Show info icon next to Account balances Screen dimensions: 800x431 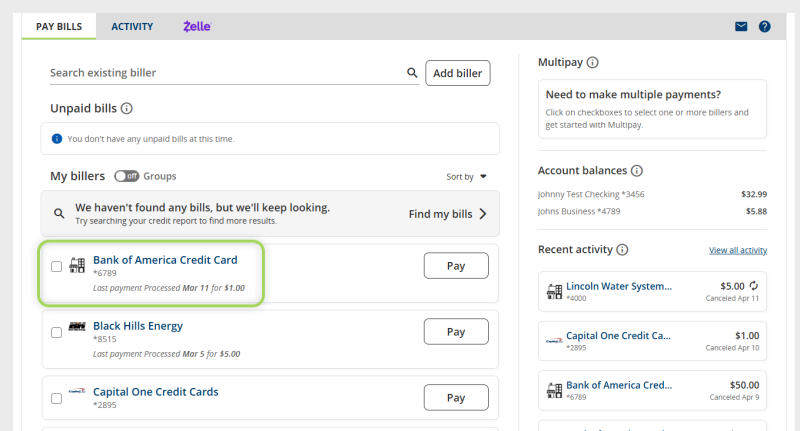point(637,170)
